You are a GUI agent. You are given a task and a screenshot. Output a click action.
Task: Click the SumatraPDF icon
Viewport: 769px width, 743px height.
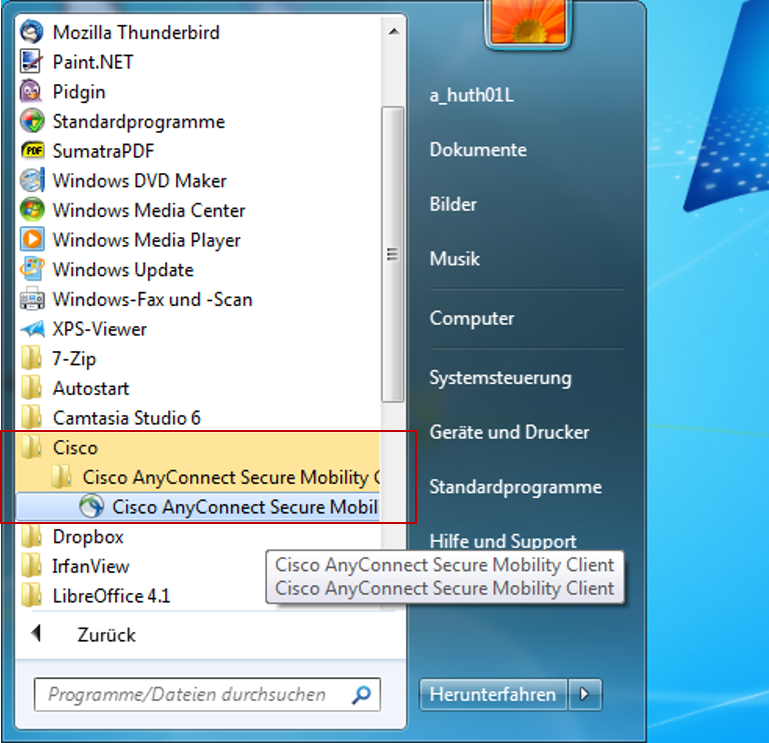point(32,151)
